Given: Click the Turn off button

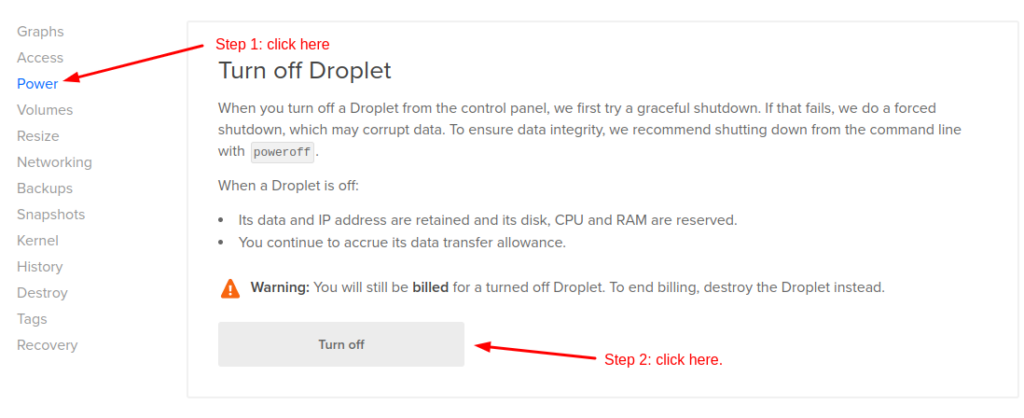Looking at the screenshot, I should (x=341, y=344).
